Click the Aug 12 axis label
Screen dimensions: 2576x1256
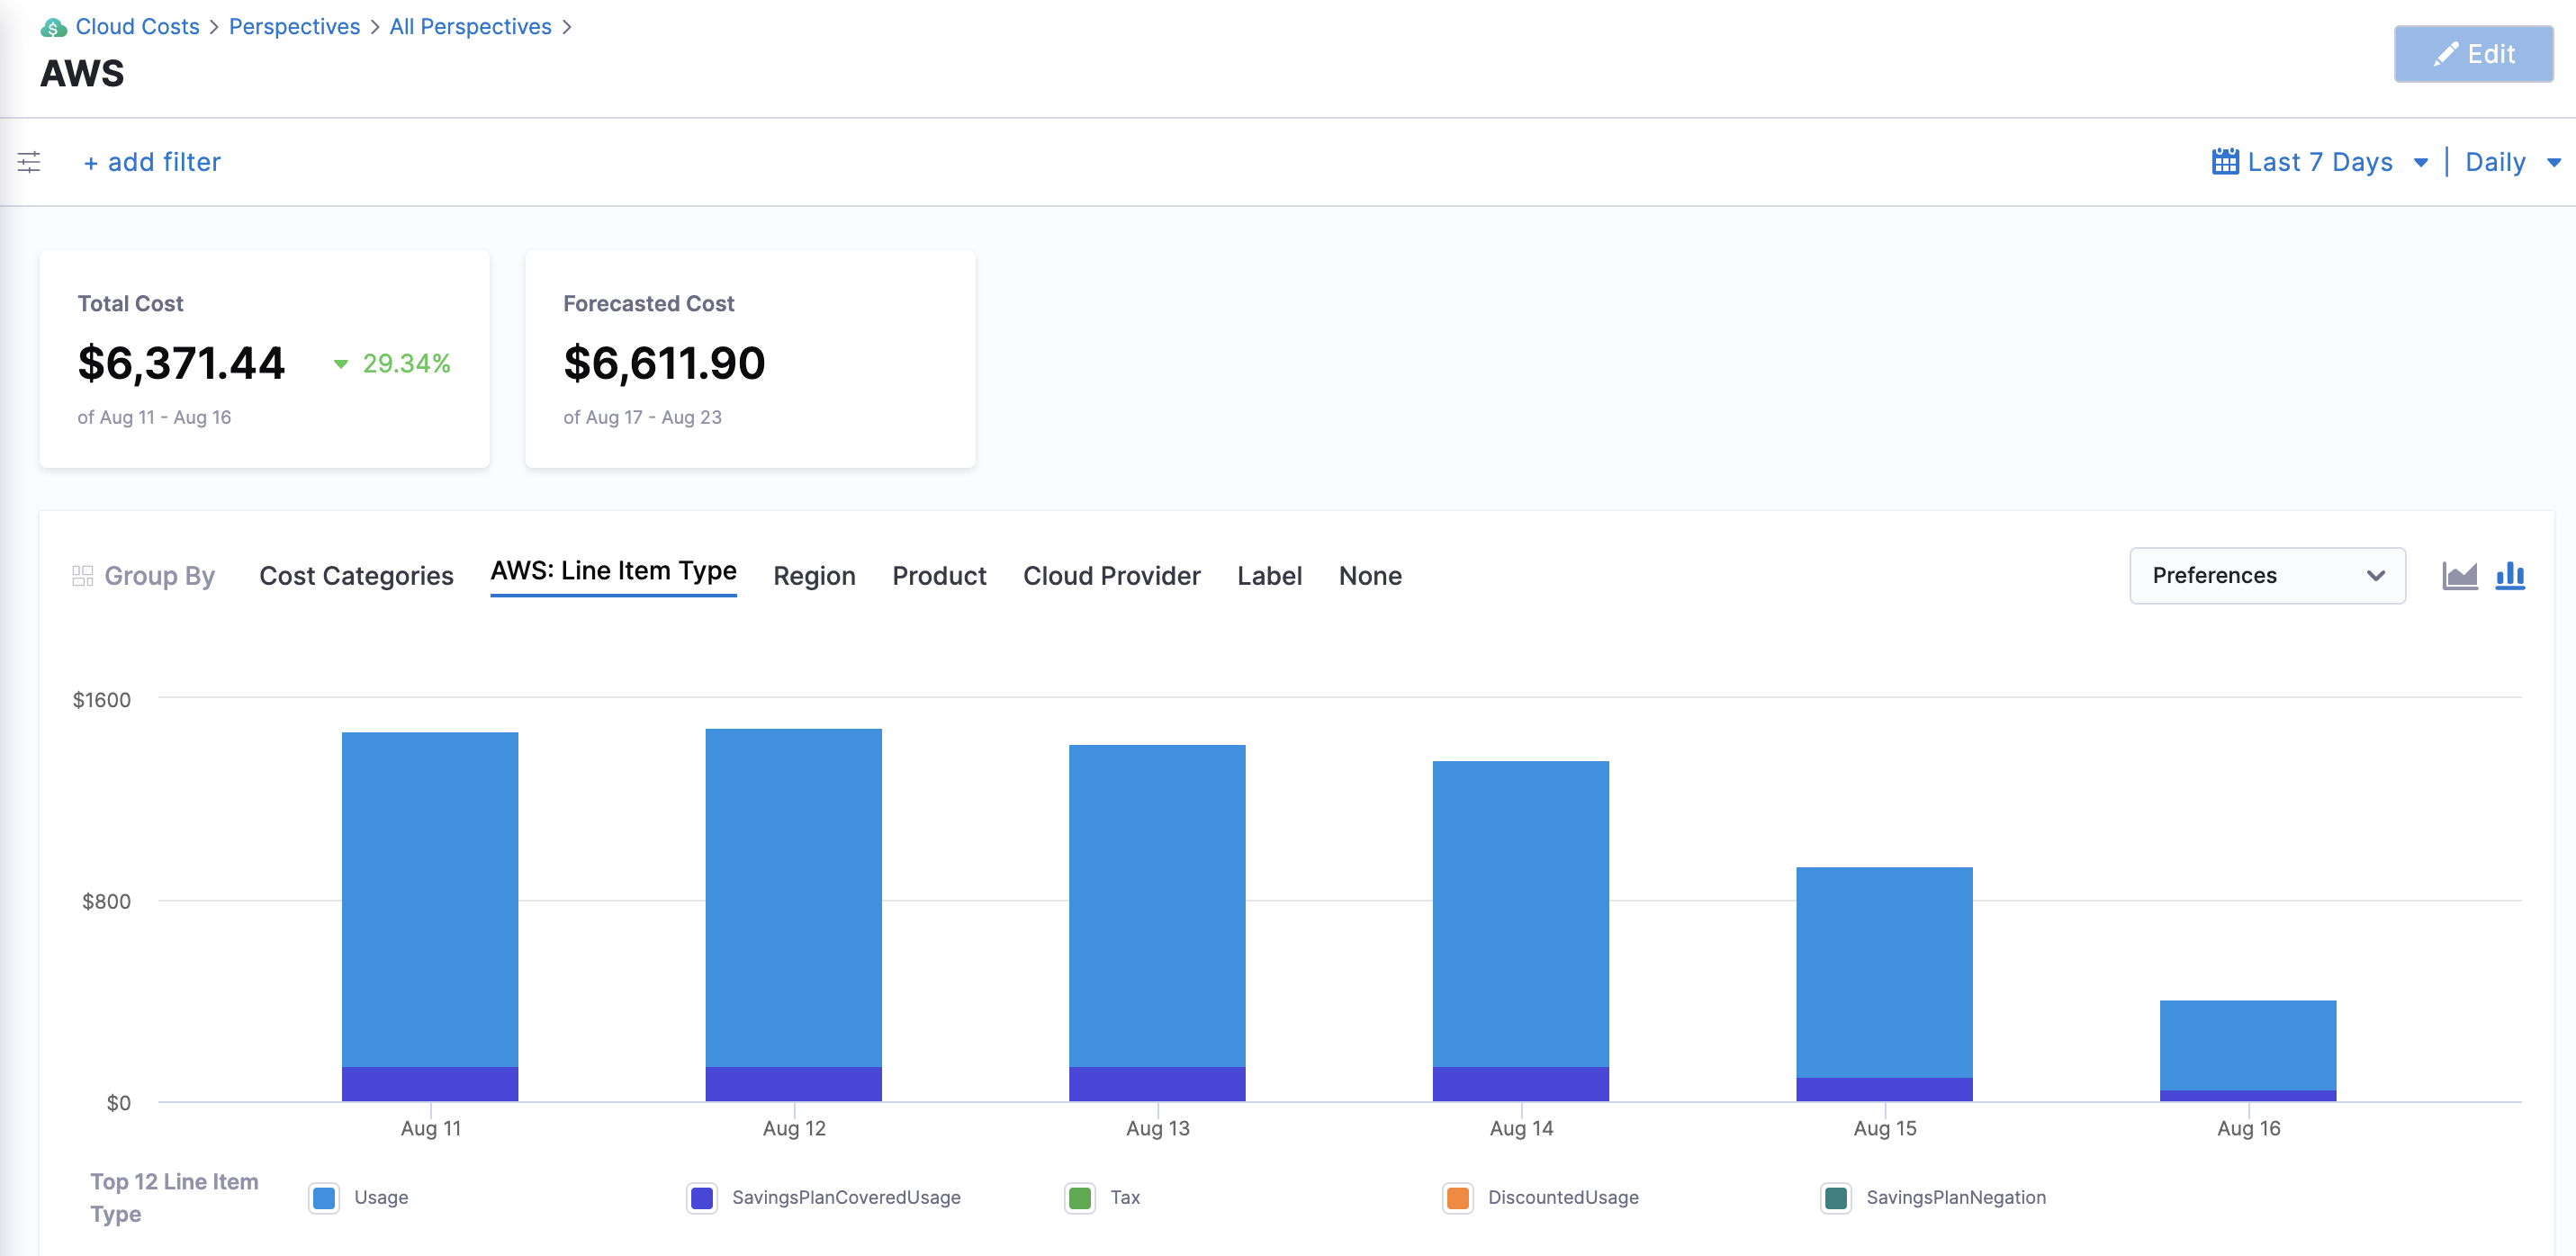tap(794, 1128)
